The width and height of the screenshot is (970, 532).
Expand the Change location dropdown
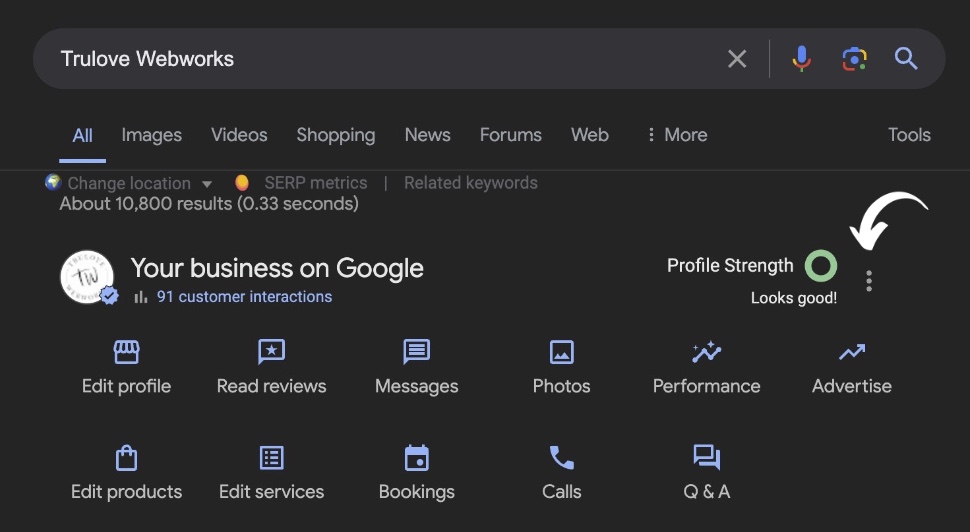coord(139,183)
